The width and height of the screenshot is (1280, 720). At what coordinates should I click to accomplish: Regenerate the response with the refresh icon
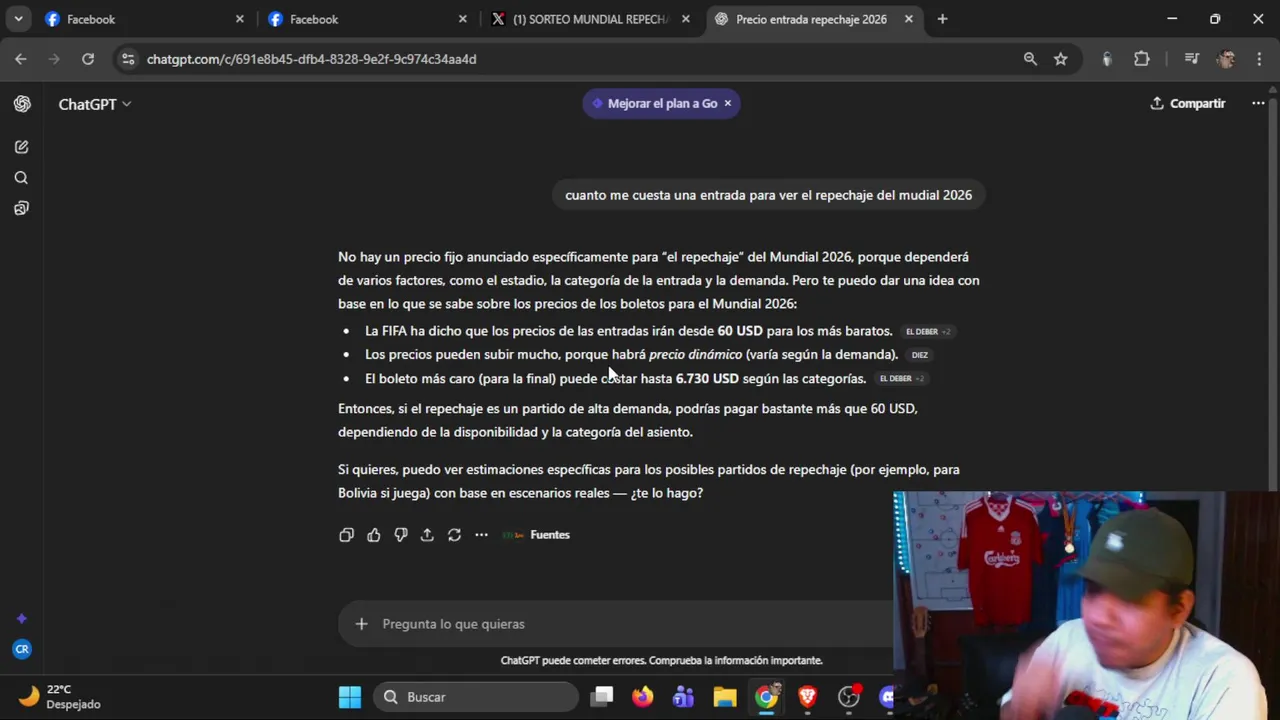click(x=454, y=535)
